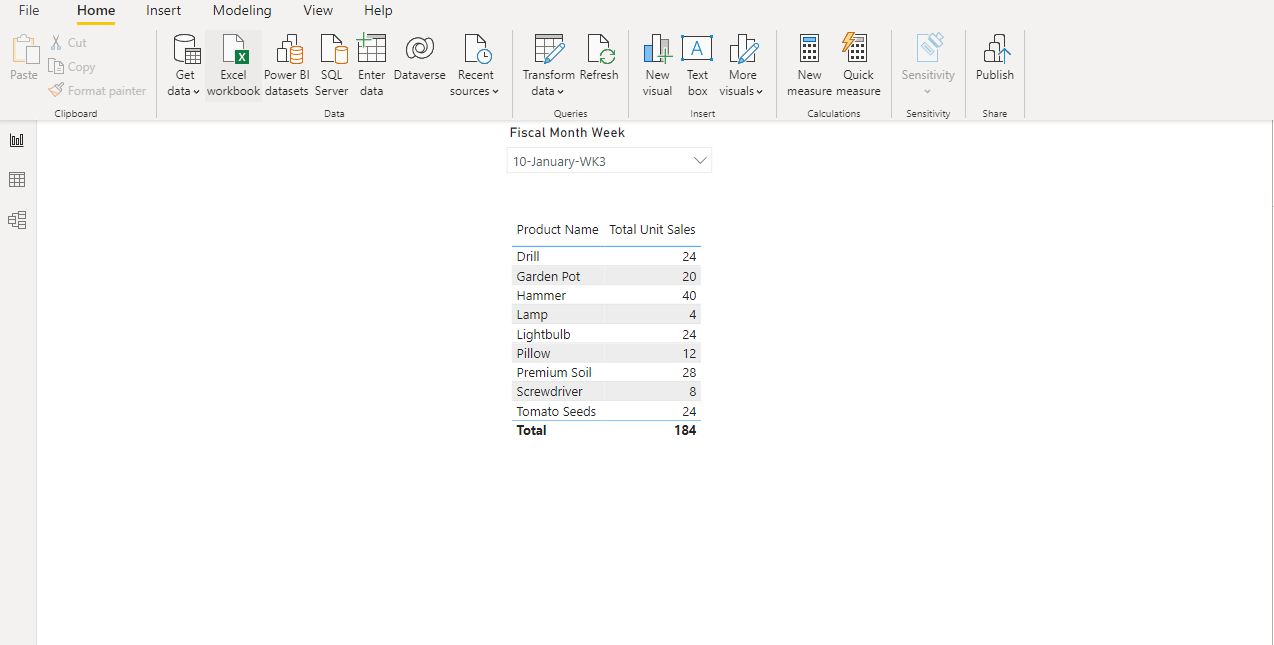Sort by Total Unit Sales column header
Viewport: 1274px width, 645px height.
(x=652, y=230)
